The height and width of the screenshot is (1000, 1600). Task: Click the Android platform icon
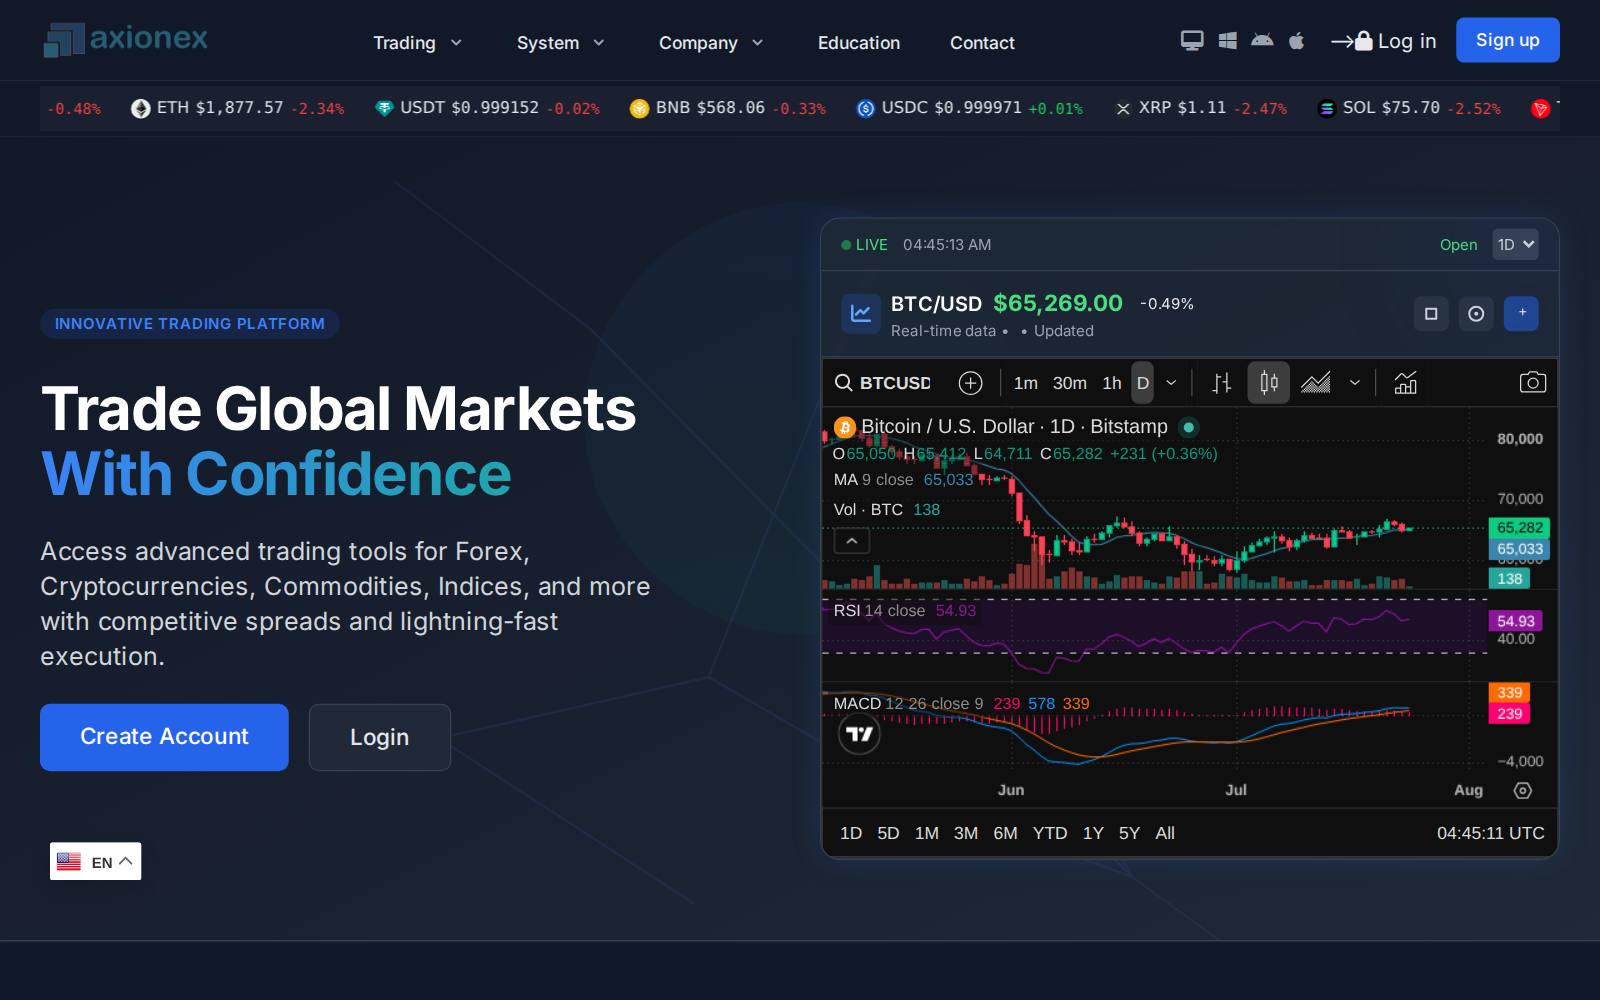click(x=1262, y=41)
